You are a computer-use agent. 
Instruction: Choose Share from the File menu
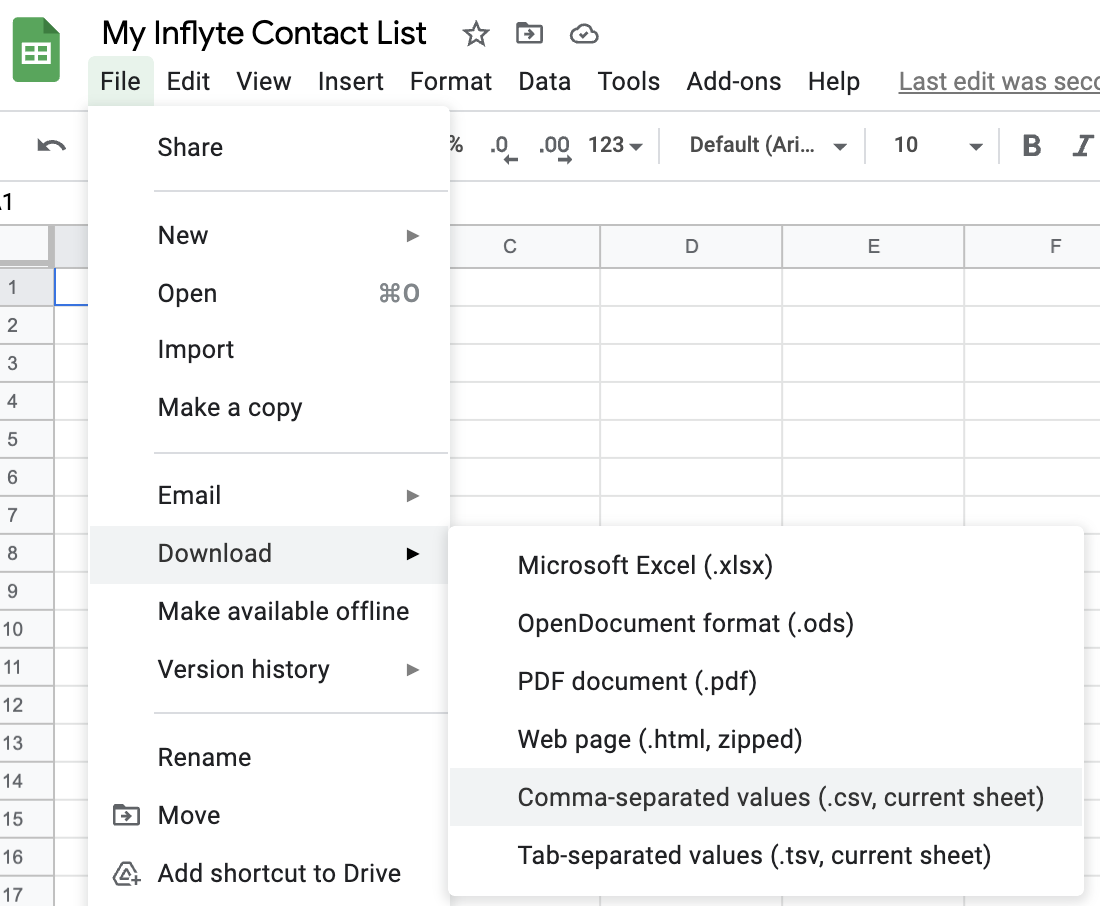(x=269, y=147)
